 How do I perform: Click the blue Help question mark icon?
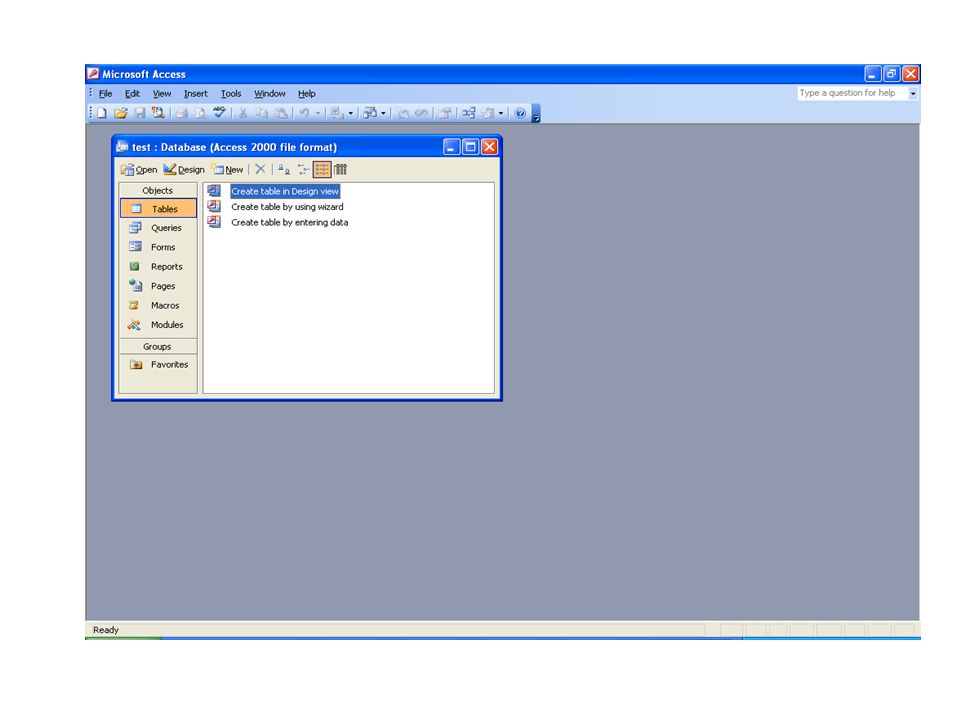(520, 113)
